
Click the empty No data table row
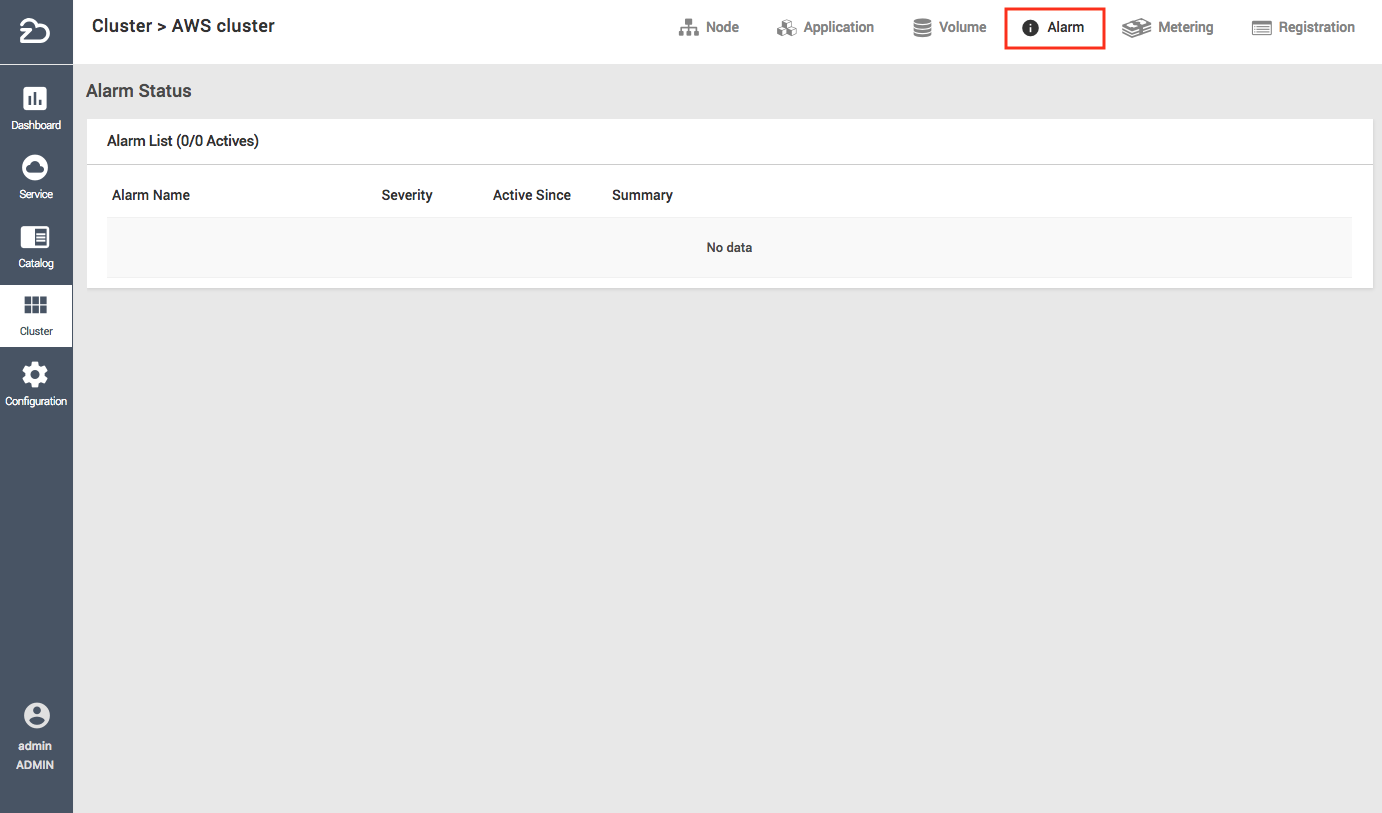[729, 248]
